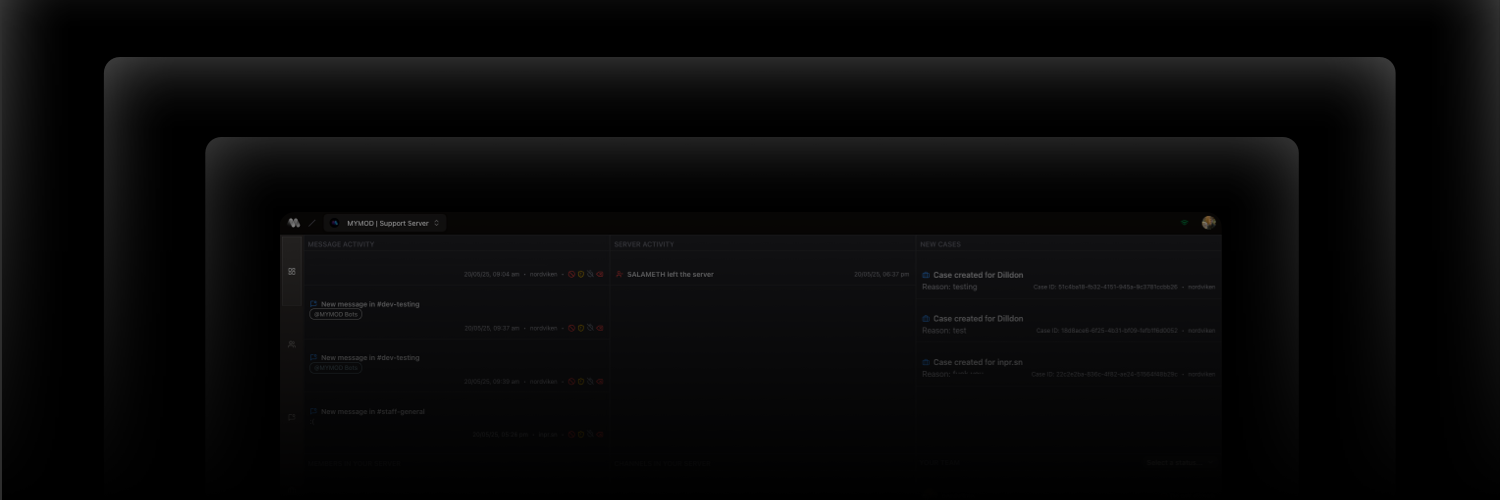Image resolution: width=1500 pixels, height=500 pixels.
Task: Open Dilldon case with reason testing
Action: [x=978, y=275]
